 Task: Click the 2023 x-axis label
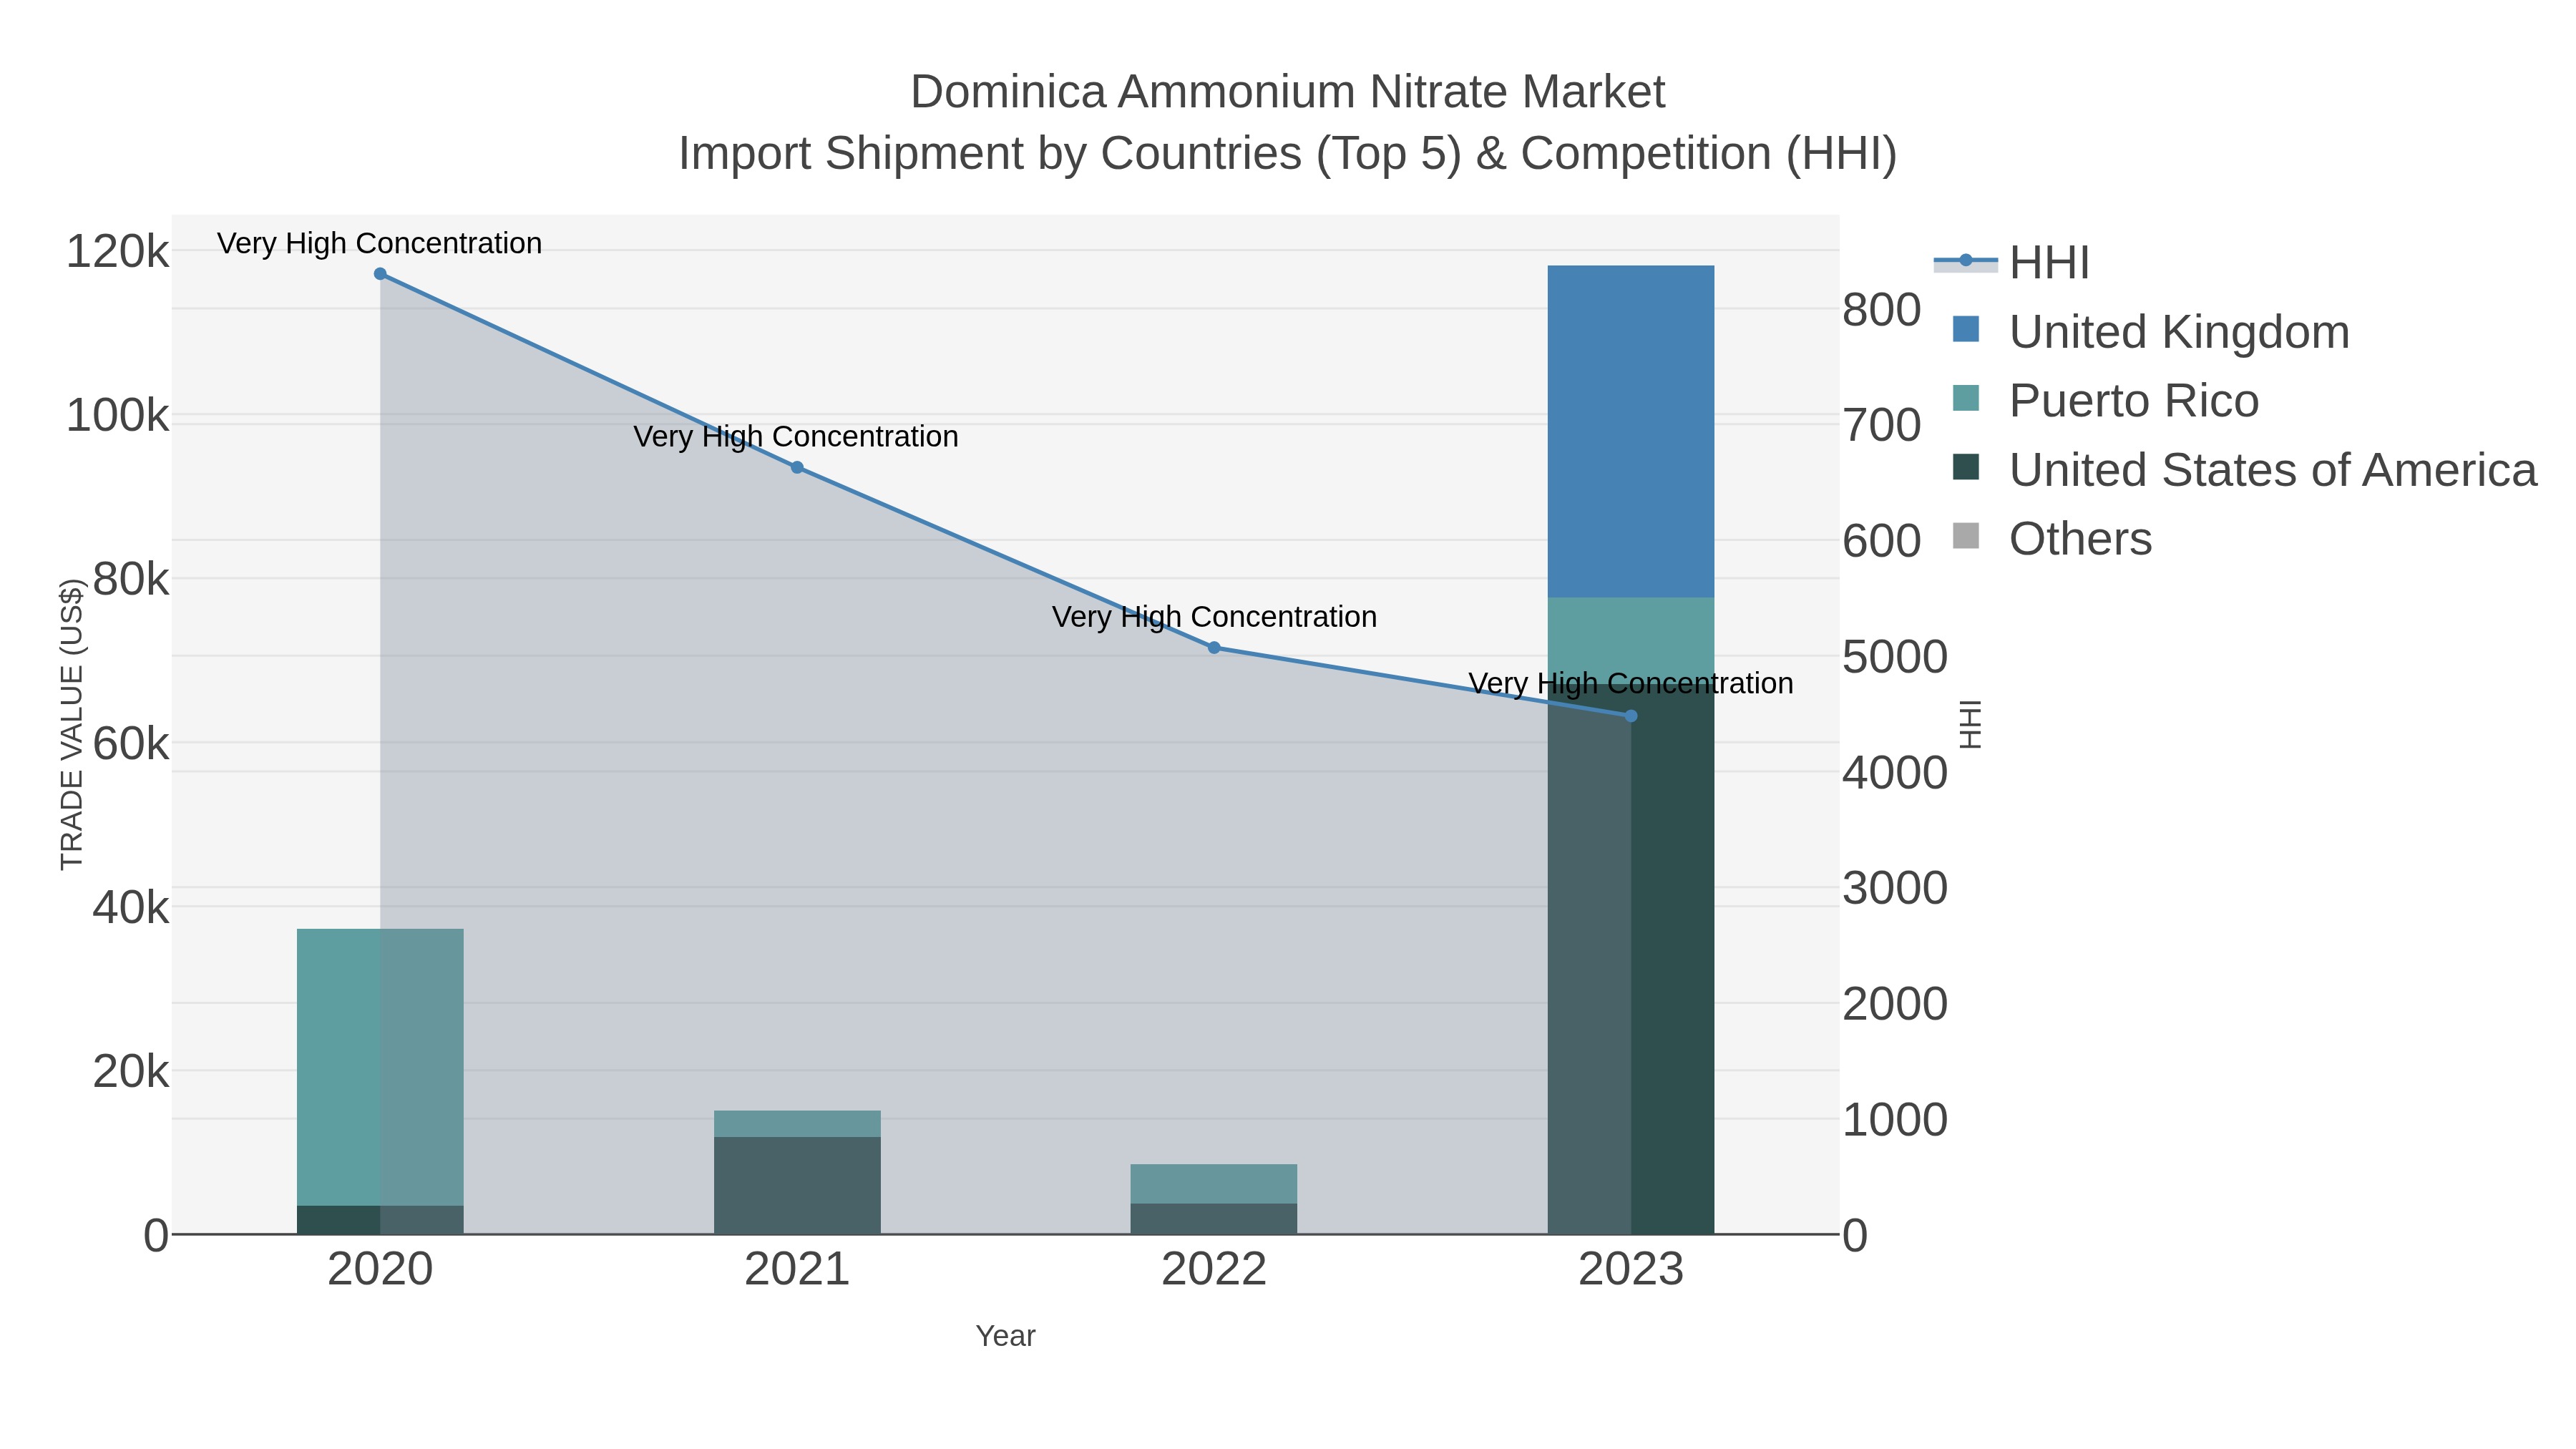coord(1631,1270)
